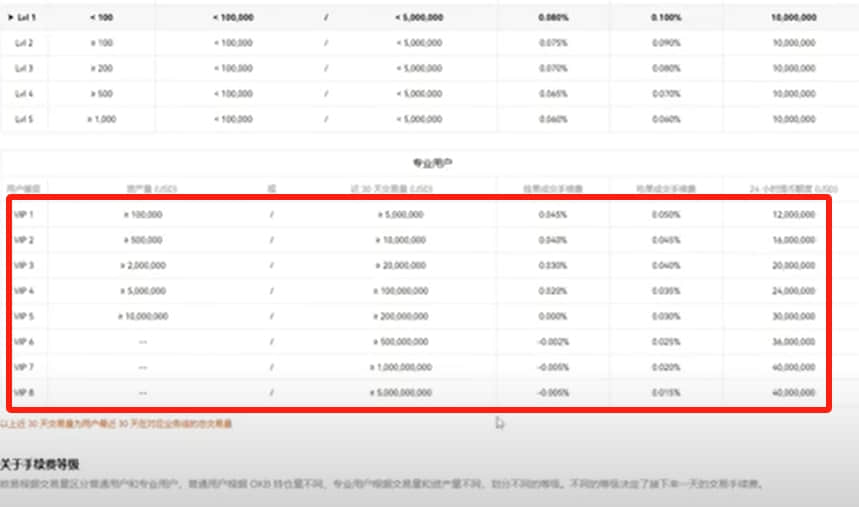Select the Lvl 4 tier row label

[x=24, y=94]
